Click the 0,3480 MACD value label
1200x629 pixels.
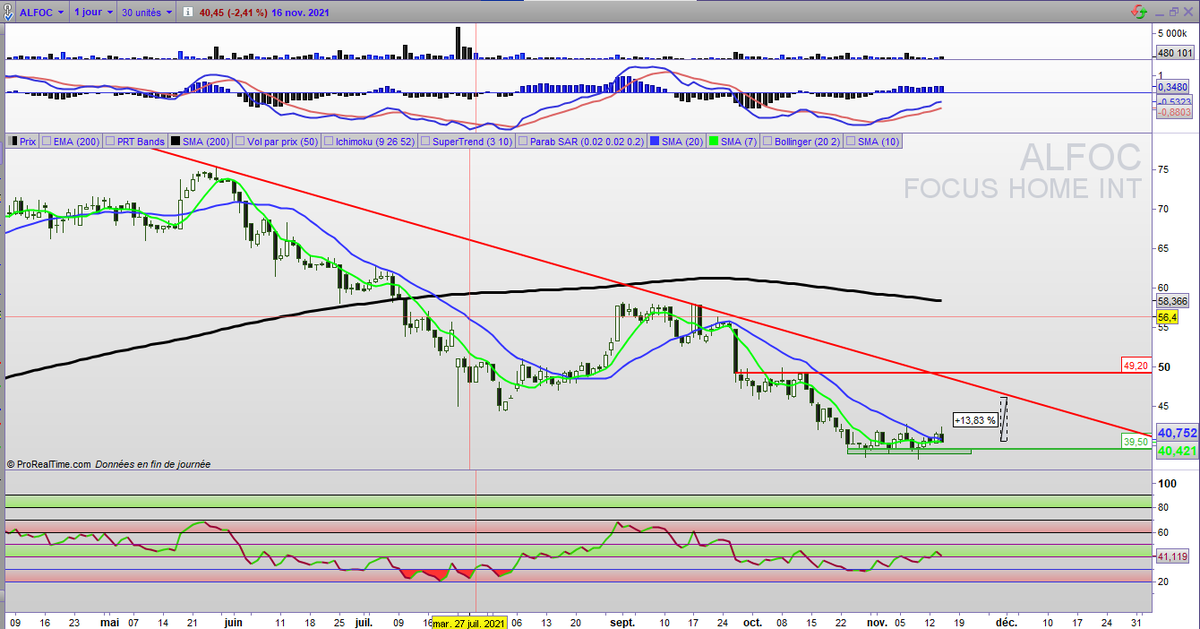point(1171,89)
